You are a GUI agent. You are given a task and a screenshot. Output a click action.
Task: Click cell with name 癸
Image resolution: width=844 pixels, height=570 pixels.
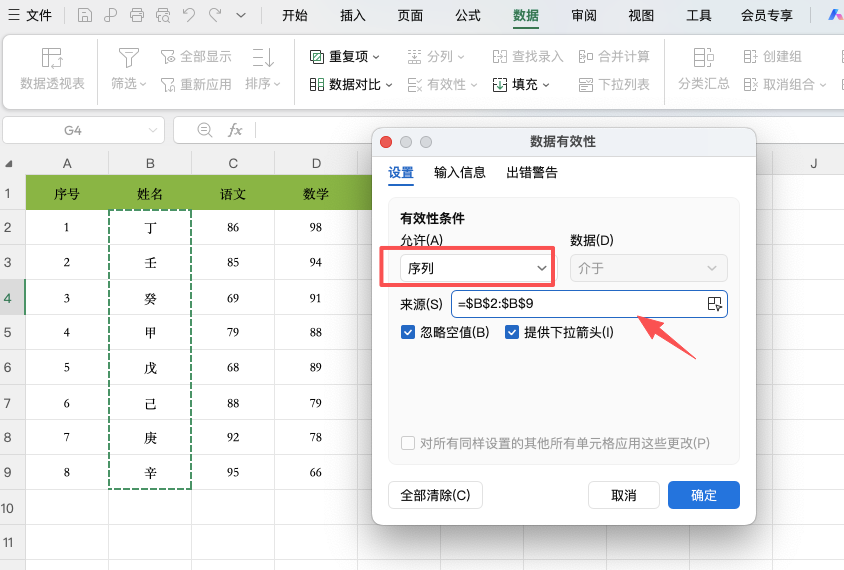(x=150, y=298)
